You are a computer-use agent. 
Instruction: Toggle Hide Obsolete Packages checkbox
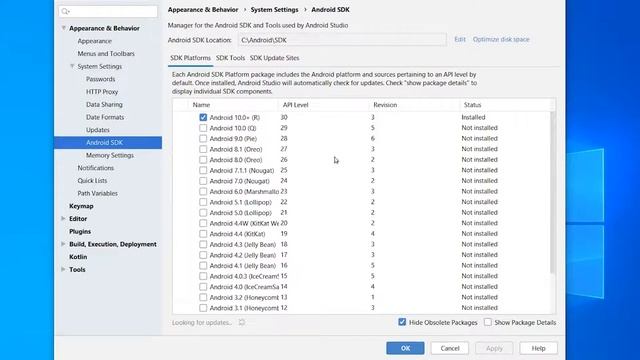pos(402,322)
